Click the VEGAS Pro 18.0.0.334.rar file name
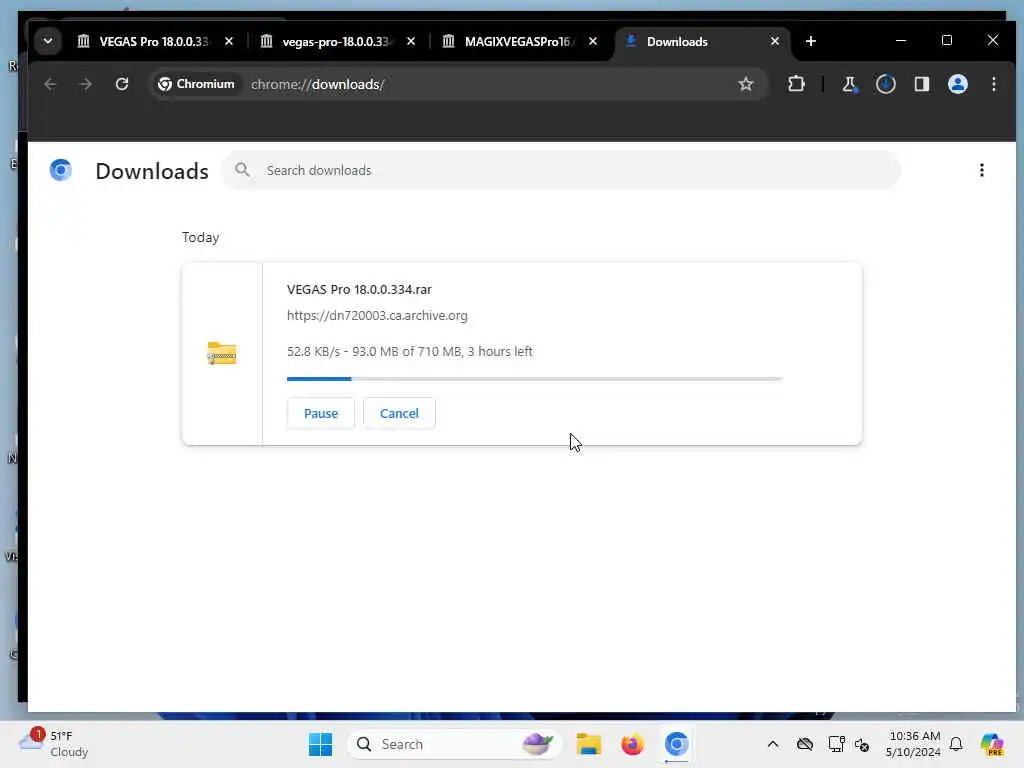 pos(359,289)
